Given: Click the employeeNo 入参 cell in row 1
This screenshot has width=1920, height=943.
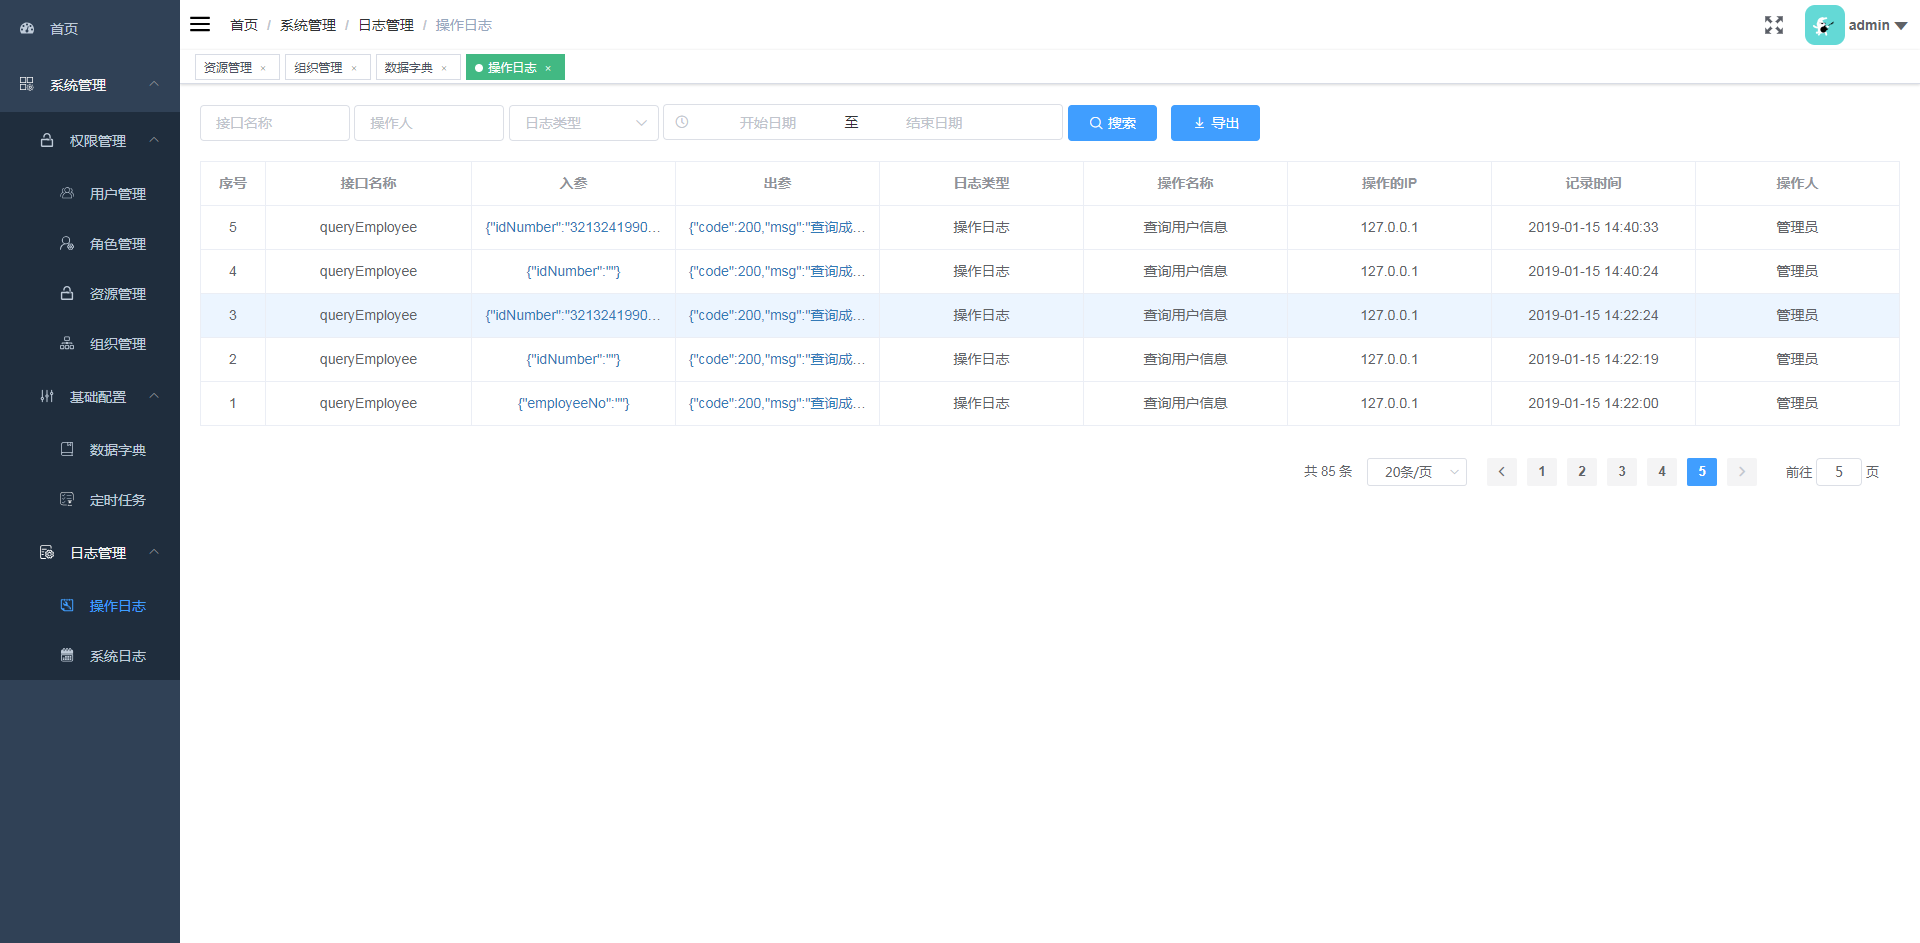Looking at the screenshot, I should (x=573, y=403).
